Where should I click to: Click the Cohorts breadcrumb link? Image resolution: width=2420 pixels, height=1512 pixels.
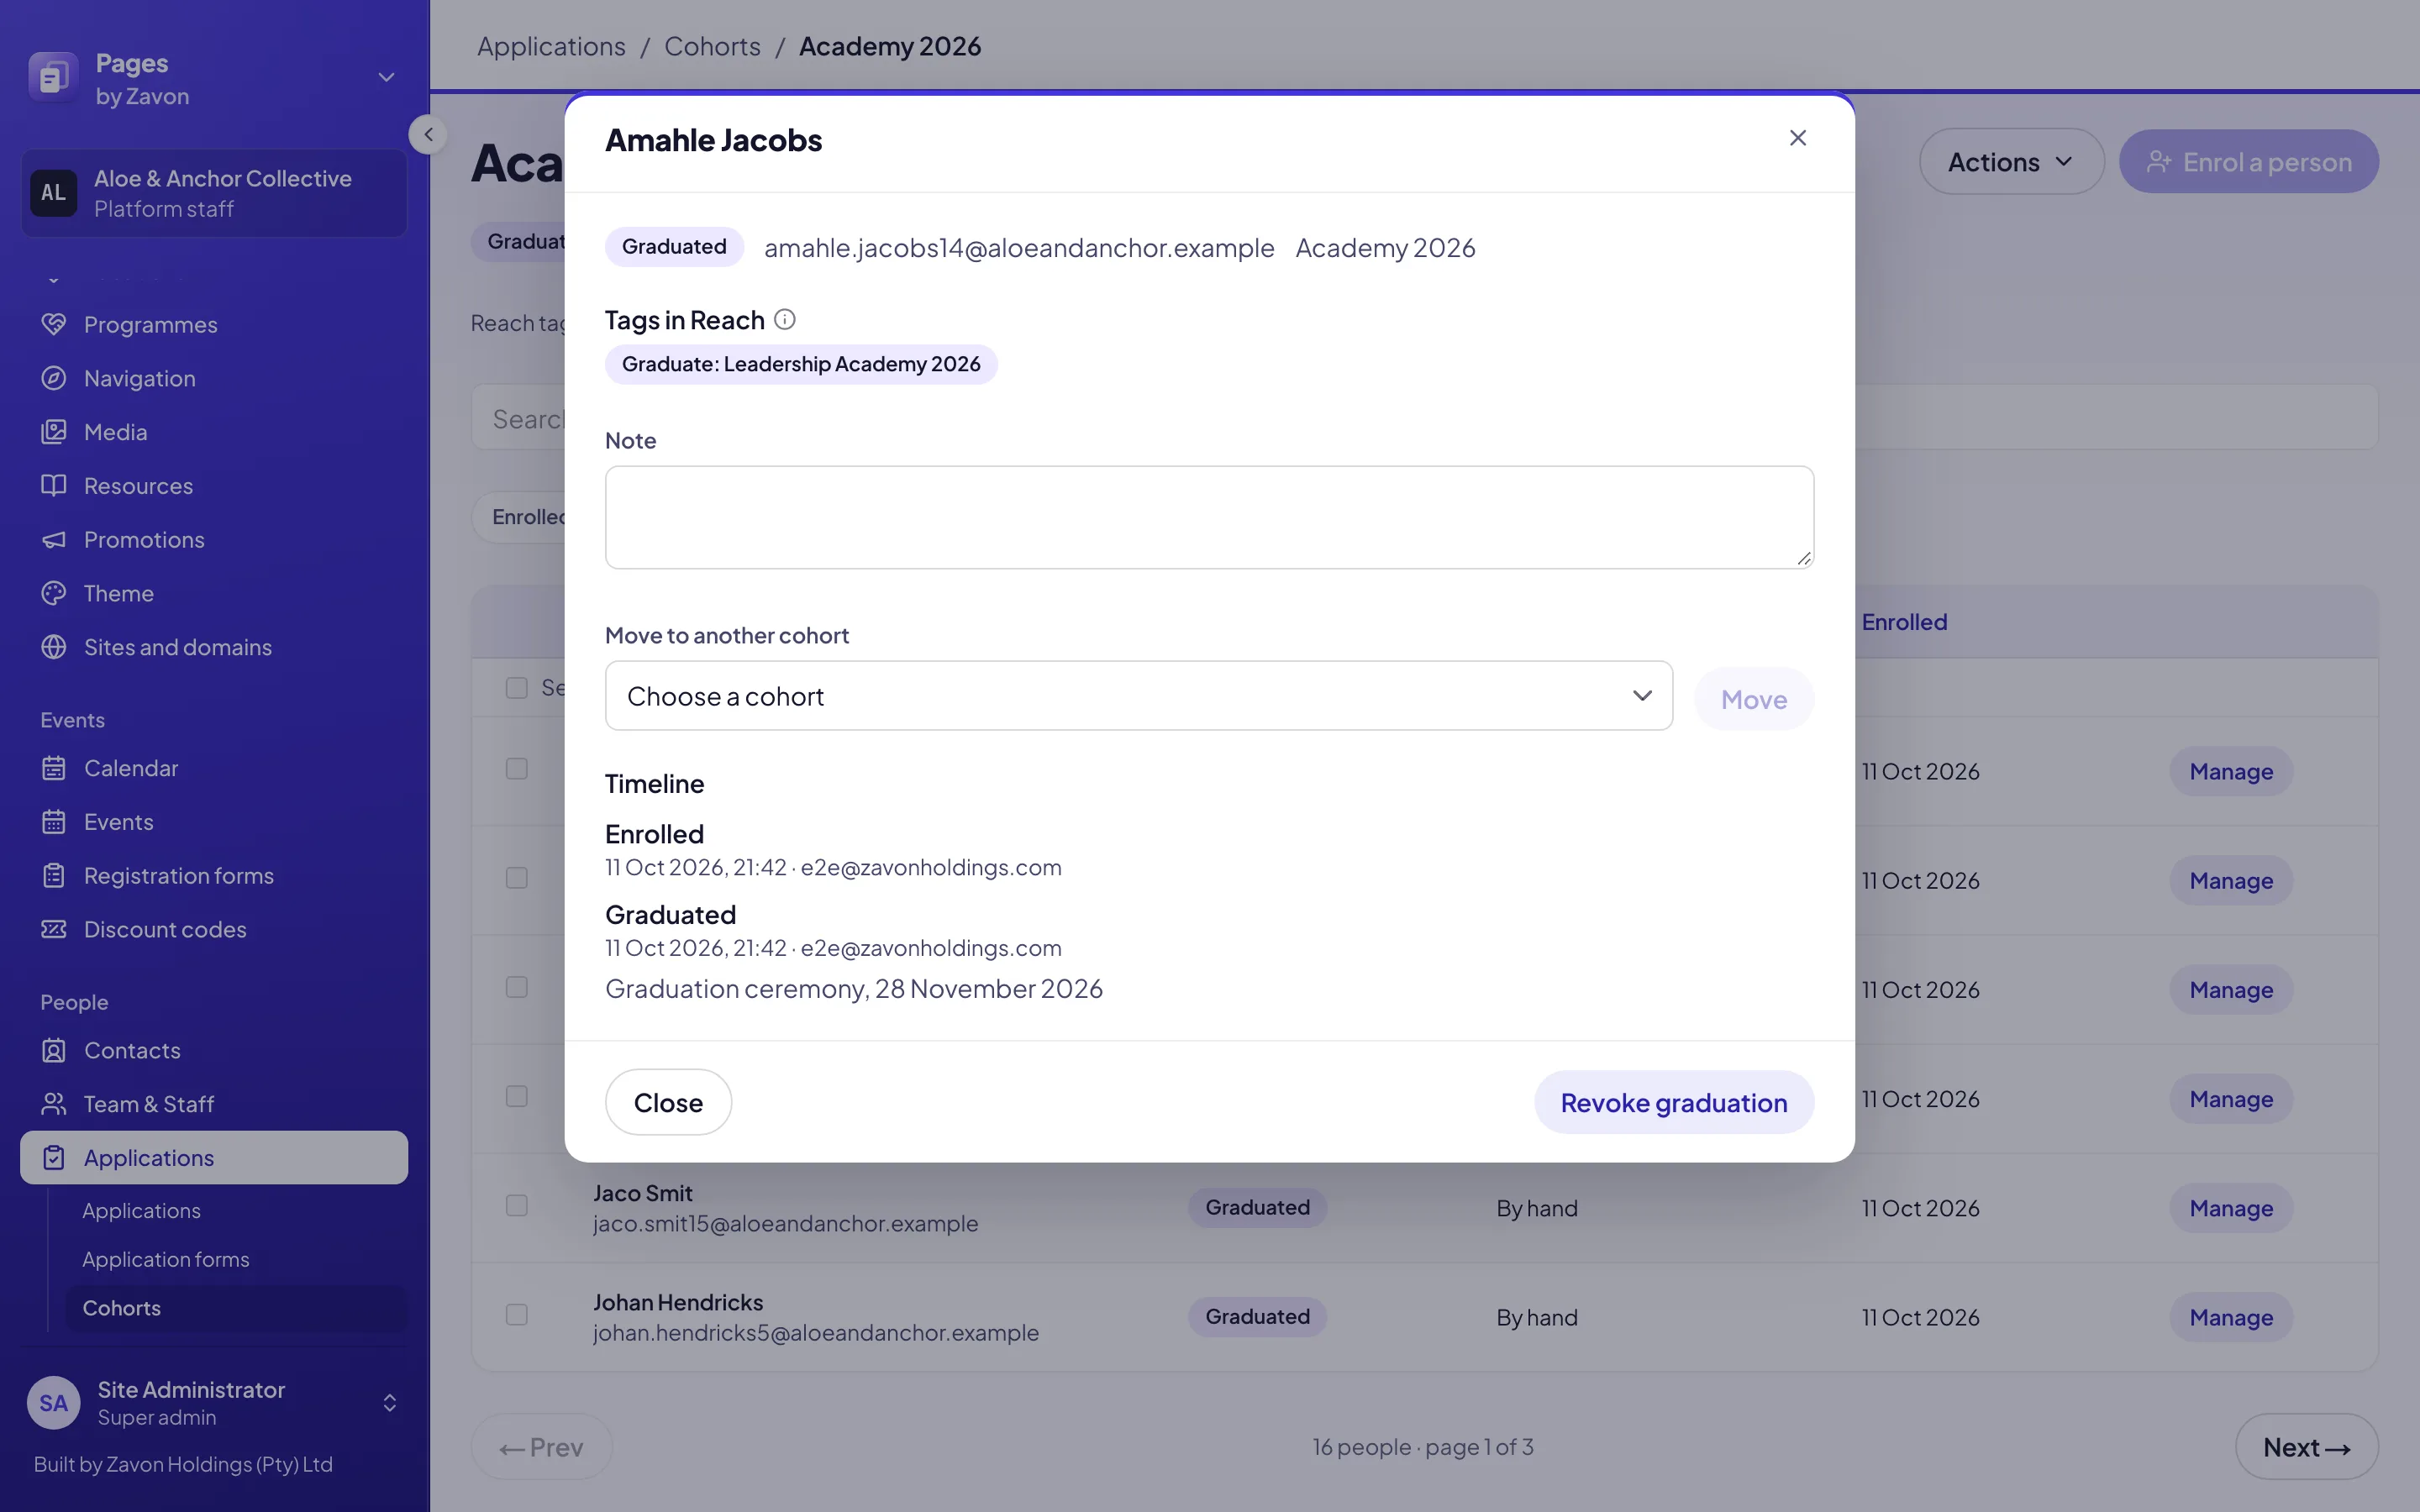point(712,46)
